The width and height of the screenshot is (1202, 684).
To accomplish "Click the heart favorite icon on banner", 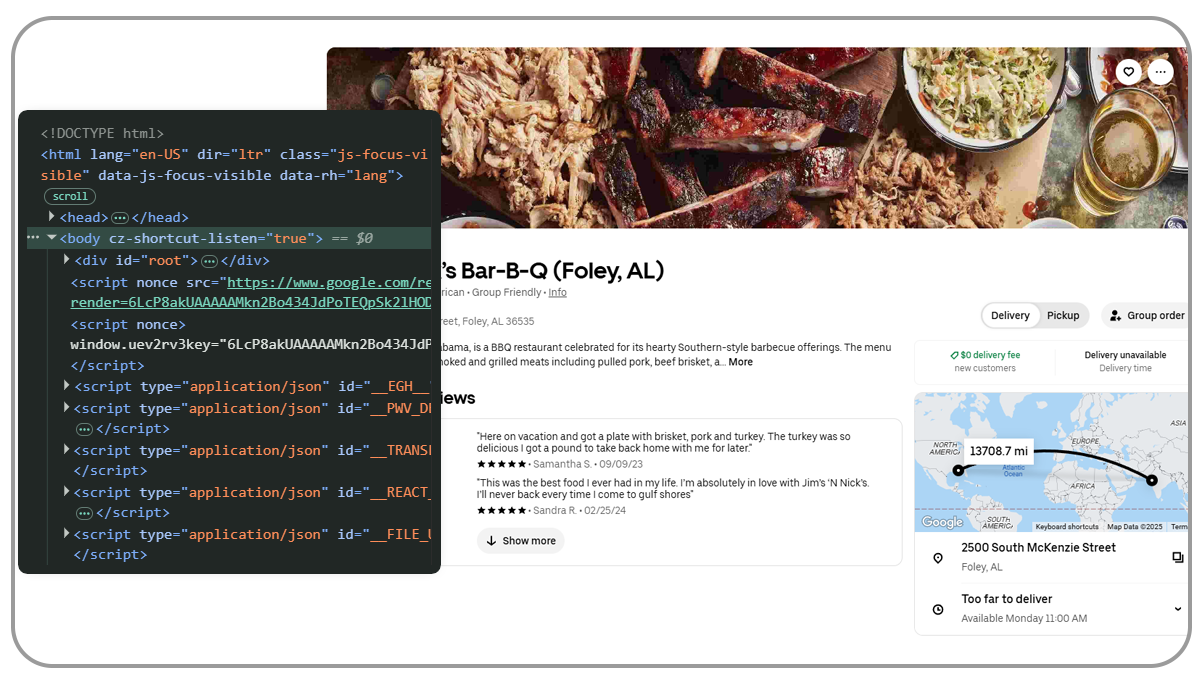I will click(1128, 71).
